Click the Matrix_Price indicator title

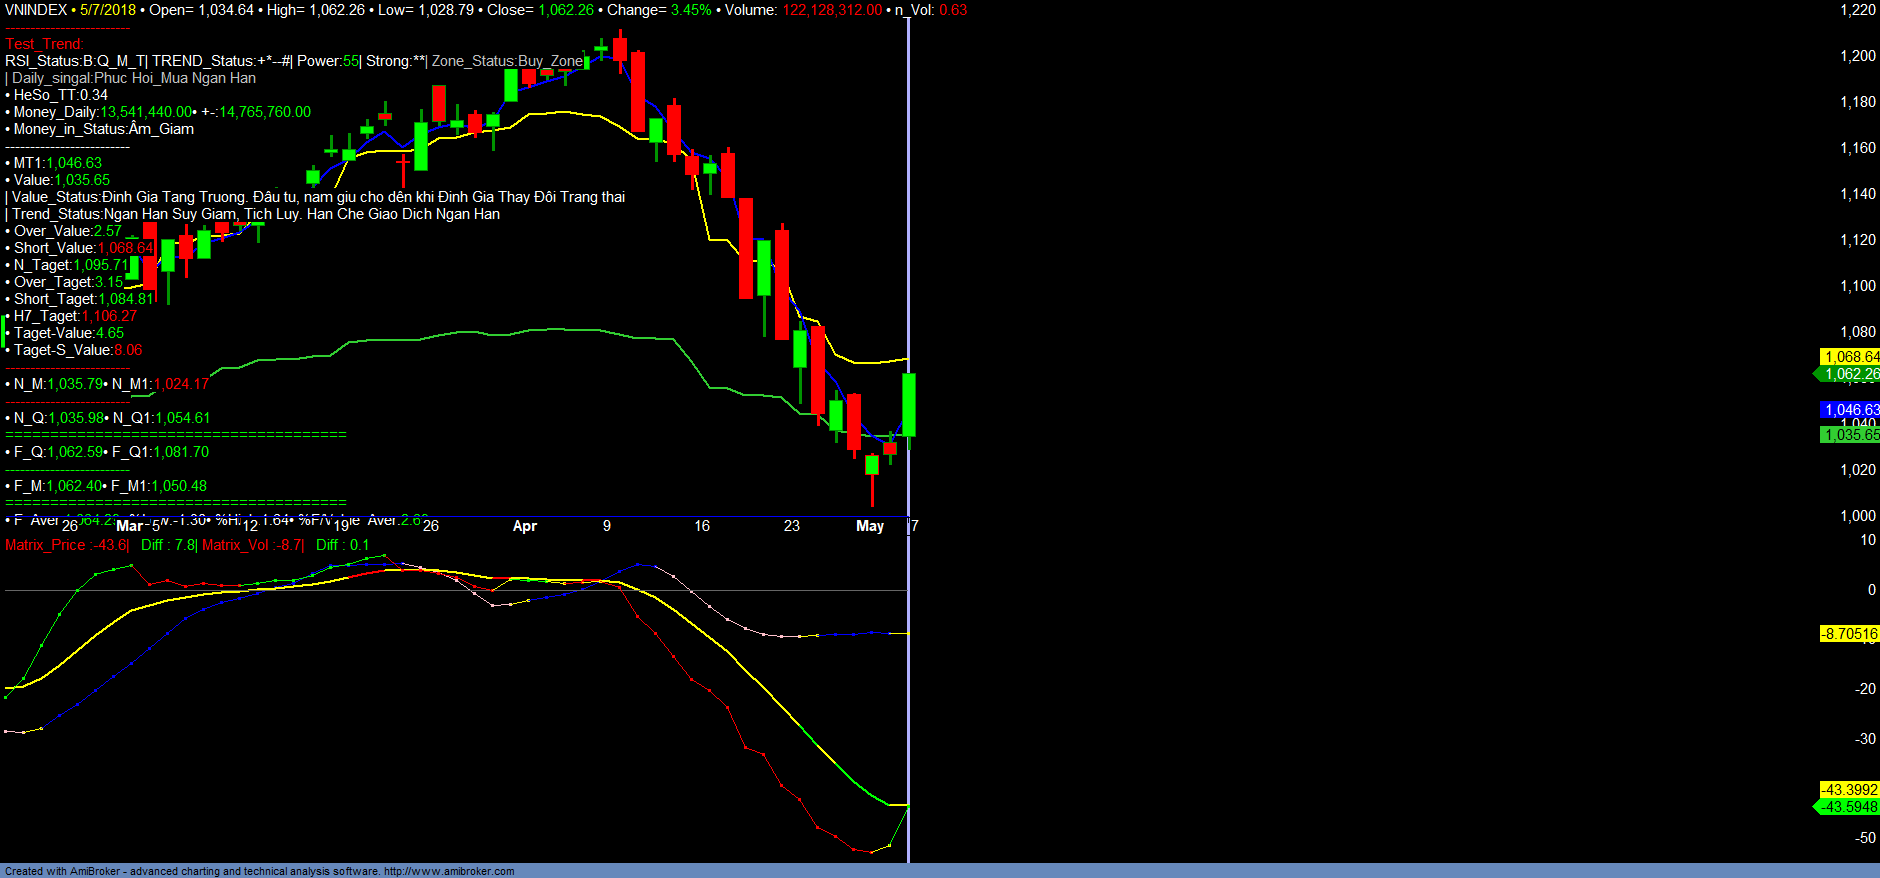point(66,545)
